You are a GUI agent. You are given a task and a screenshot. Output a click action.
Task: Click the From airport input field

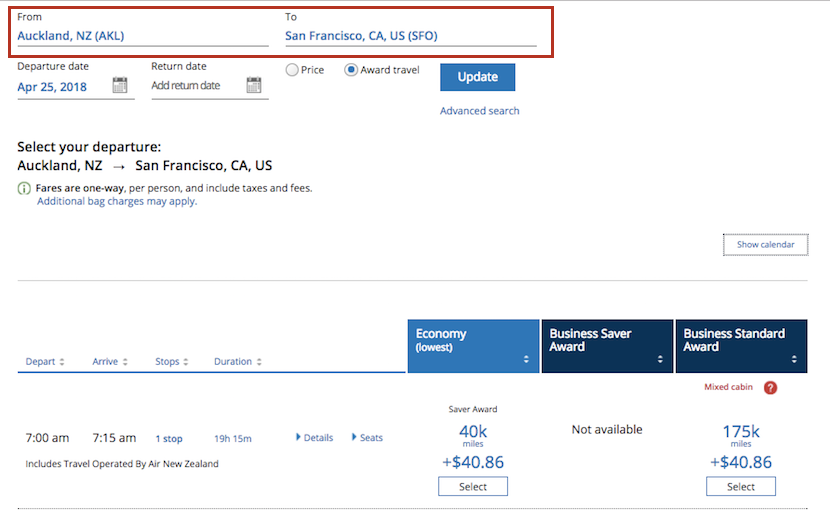coord(142,36)
